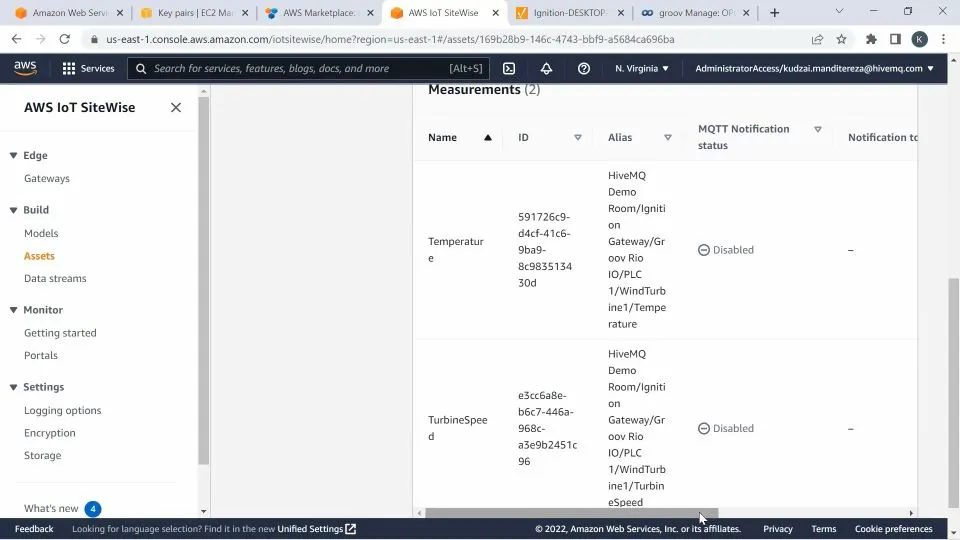Viewport: 960px width, 540px height.
Task: Open the Terms footer link
Action: tap(823, 529)
